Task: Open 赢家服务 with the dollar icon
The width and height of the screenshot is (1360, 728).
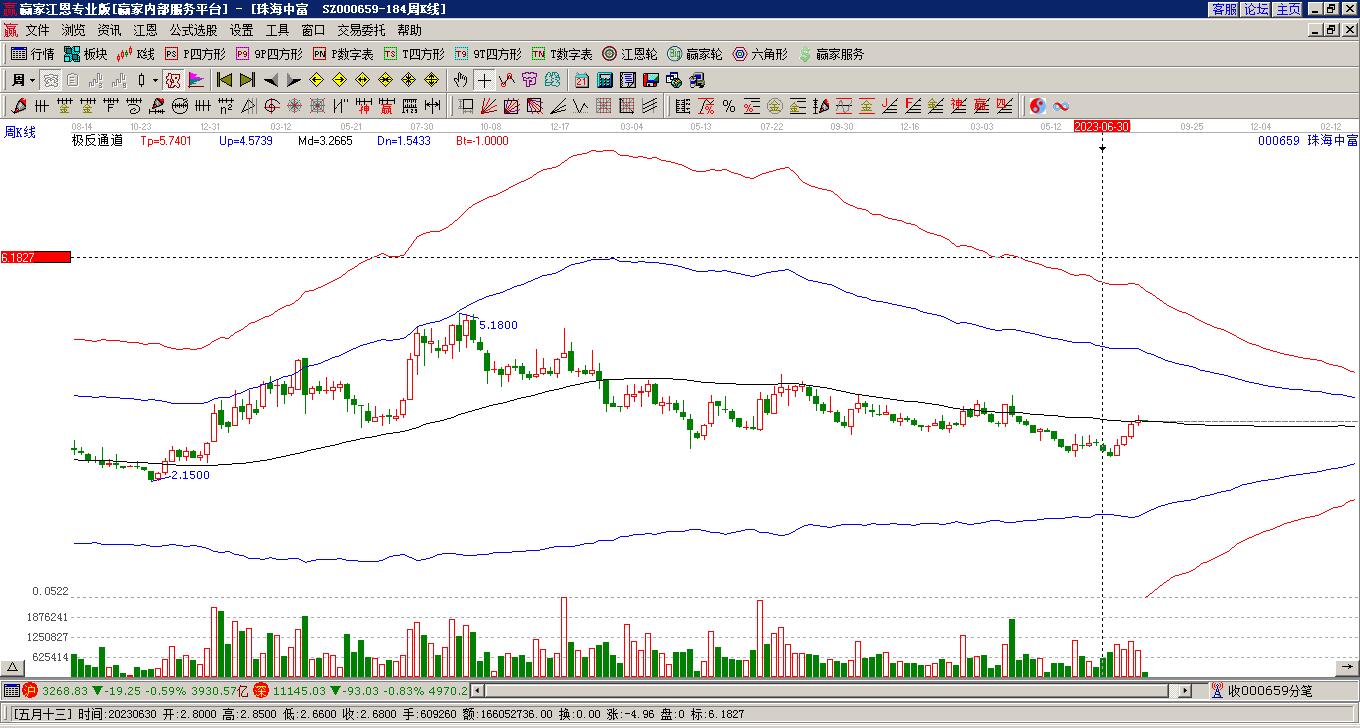Action: [831, 54]
